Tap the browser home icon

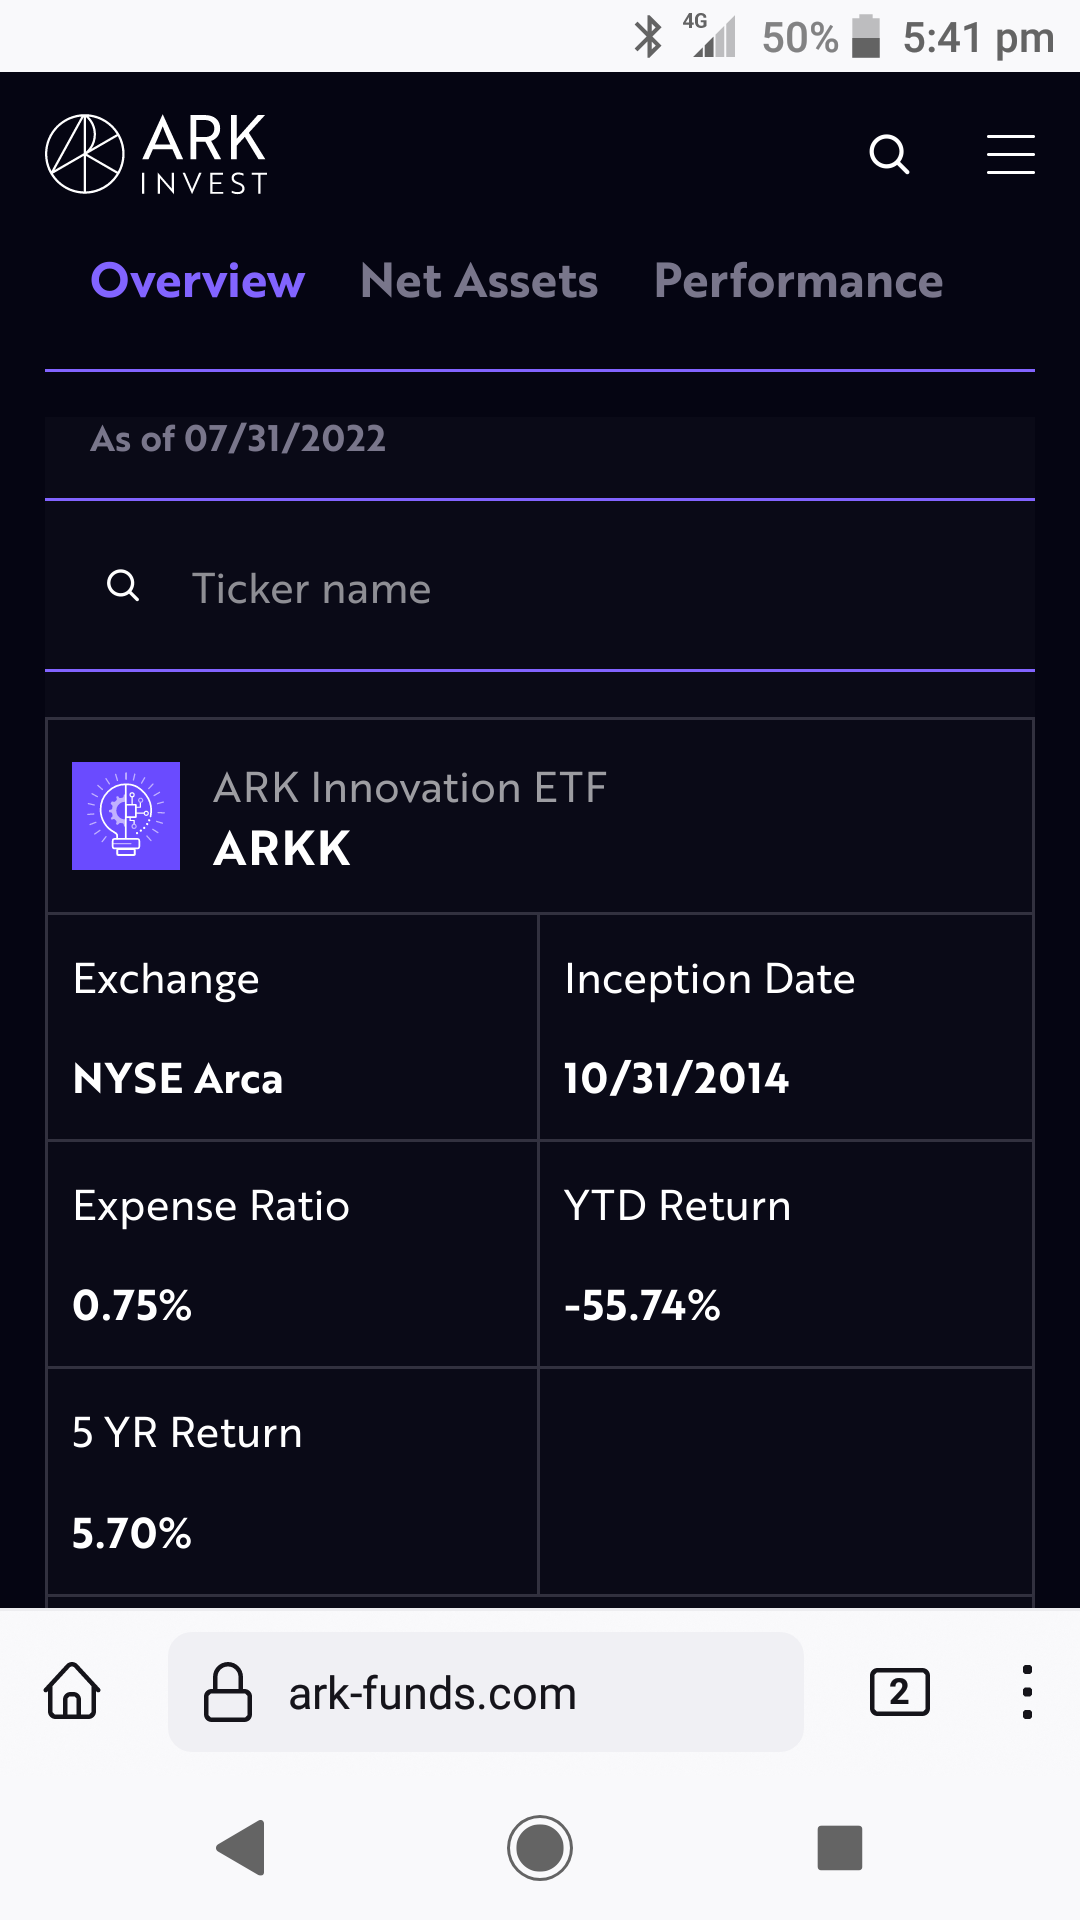click(x=72, y=1691)
